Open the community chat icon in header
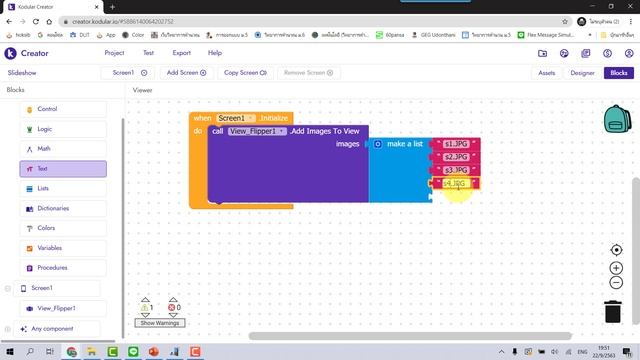The image size is (640, 360). (x=564, y=53)
